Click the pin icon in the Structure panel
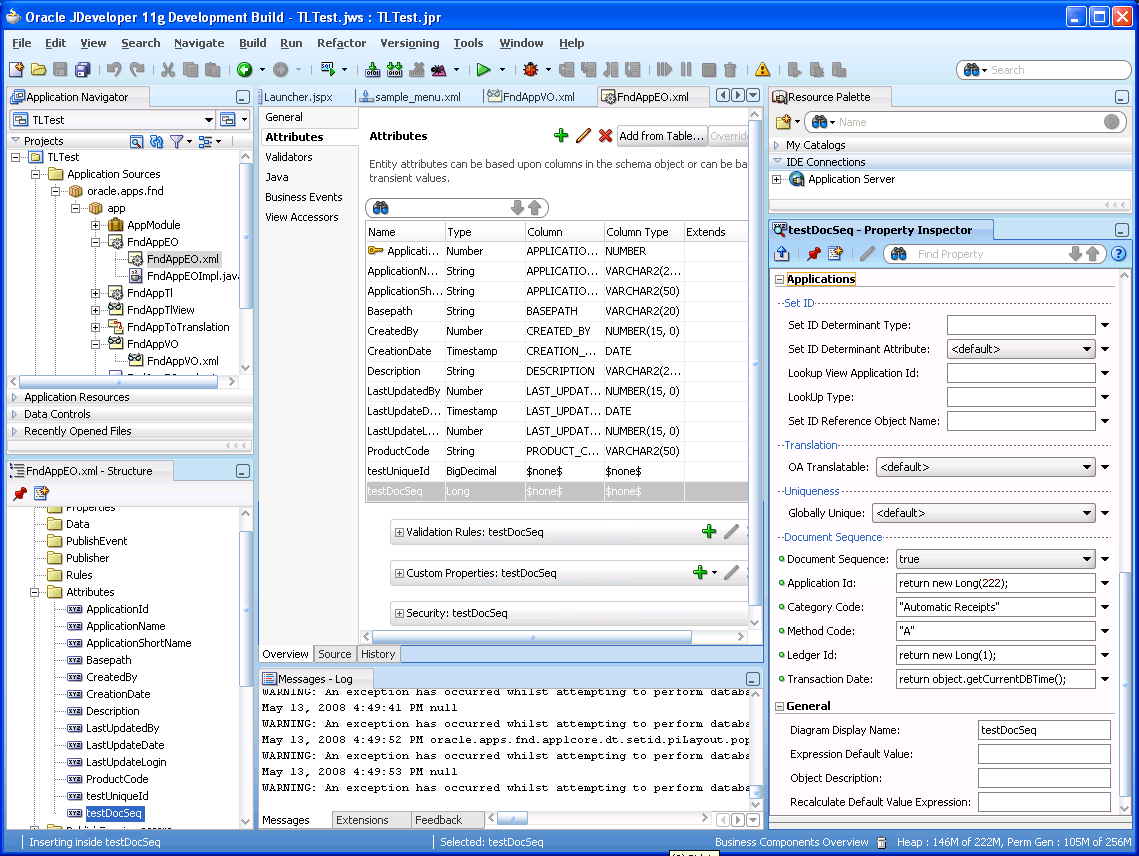This screenshot has height=856, width=1139. [20, 493]
